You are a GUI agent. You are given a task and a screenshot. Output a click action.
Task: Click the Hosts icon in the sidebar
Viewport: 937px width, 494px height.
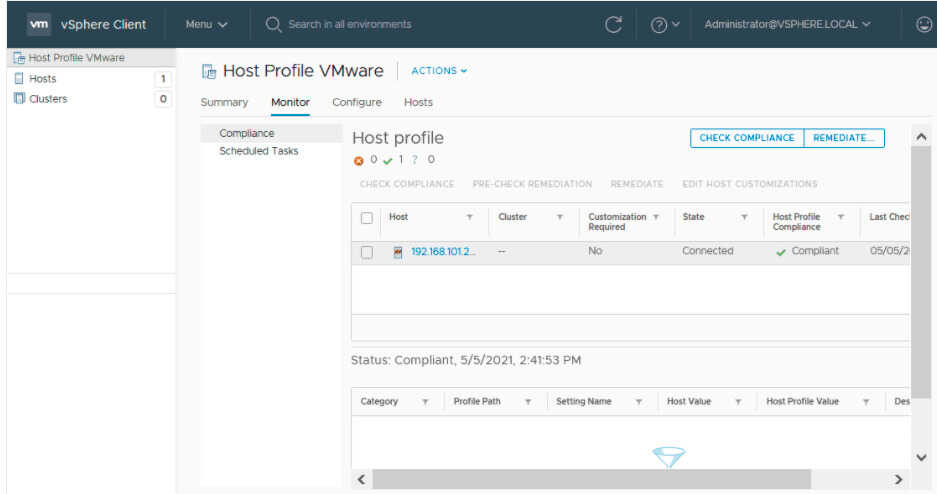pos(19,78)
